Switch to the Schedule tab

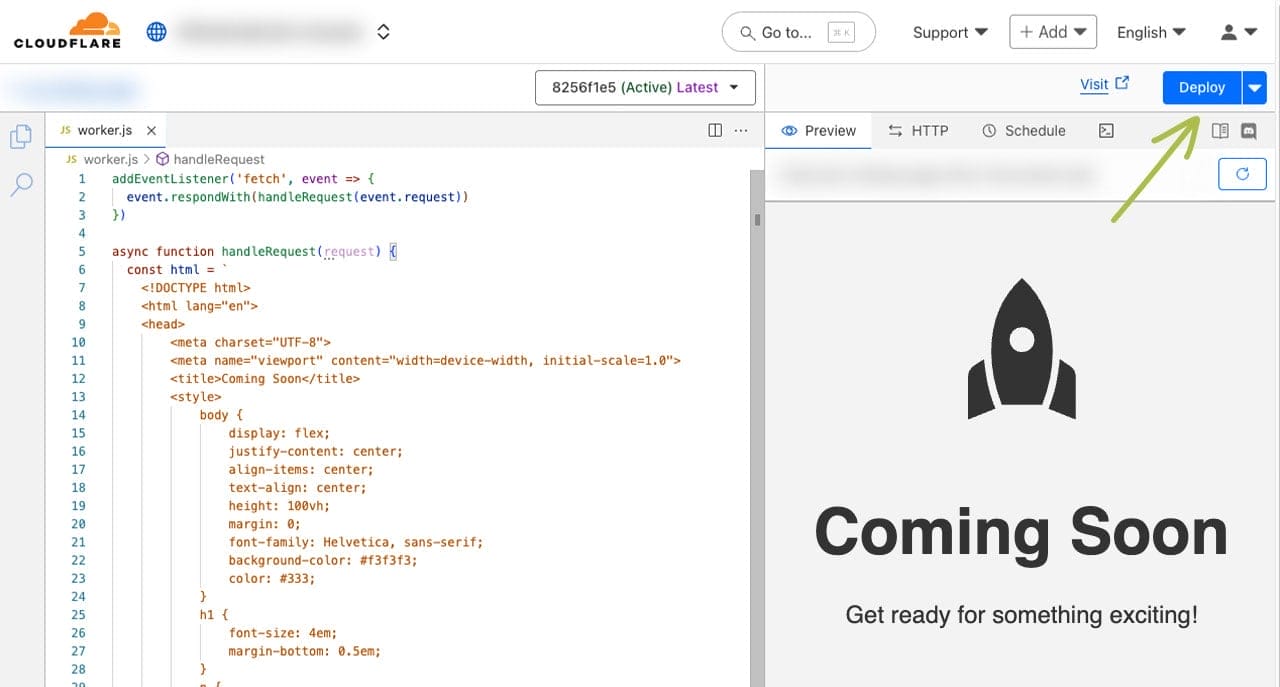[x=1024, y=130]
